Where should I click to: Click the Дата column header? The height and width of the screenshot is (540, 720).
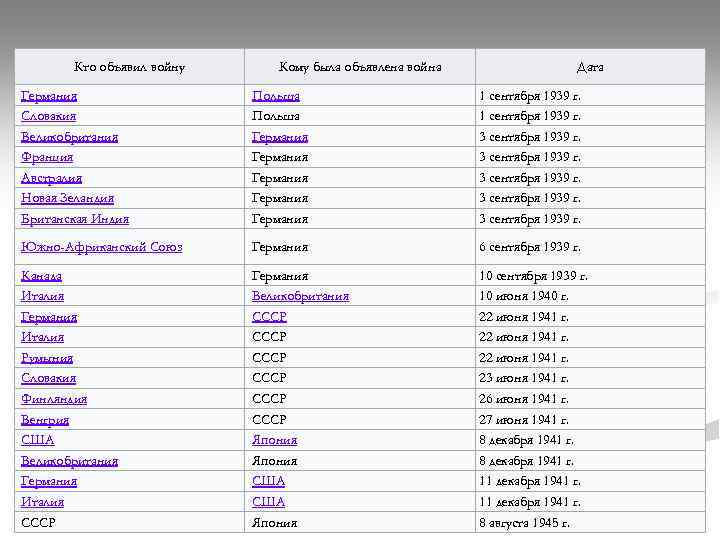coord(590,67)
